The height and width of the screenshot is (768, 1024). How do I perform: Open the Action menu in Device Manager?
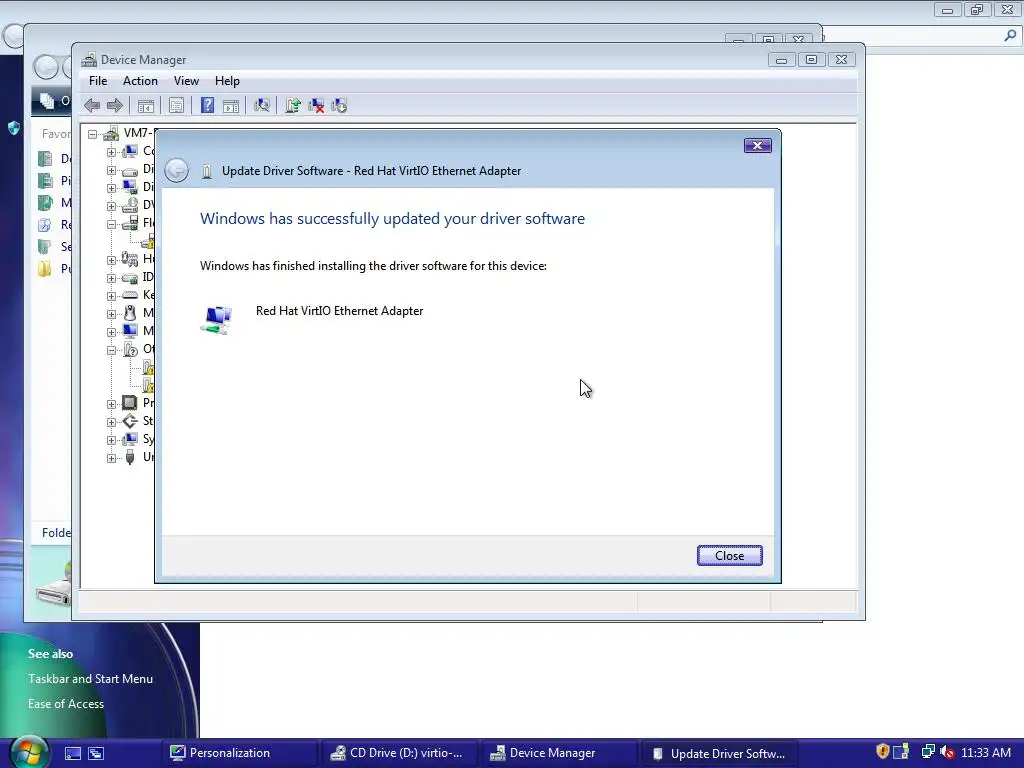[x=140, y=81]
